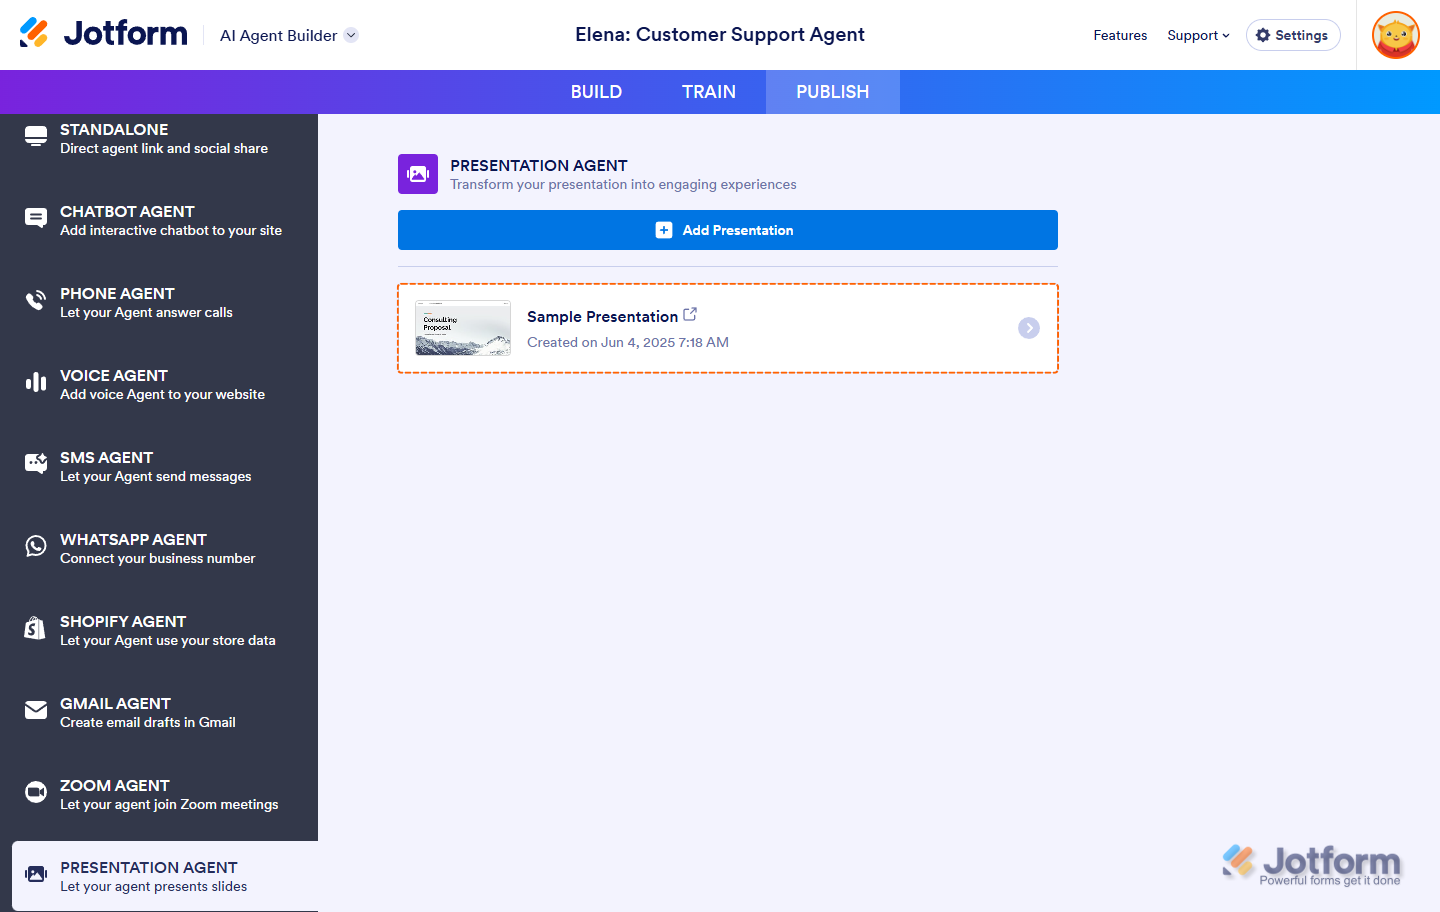Expand Sample Presentation with arrow chevron

coord(1028,328)
